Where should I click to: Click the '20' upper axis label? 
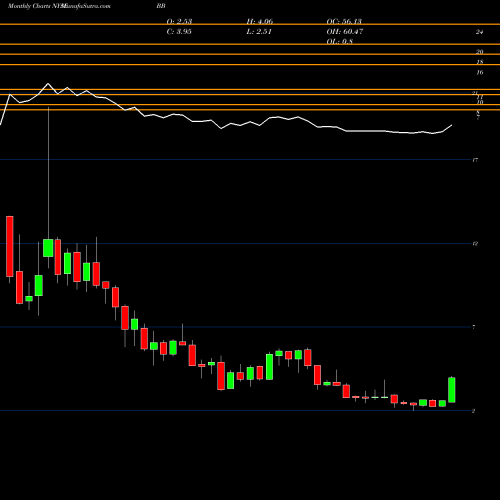[x=479, y=52]
